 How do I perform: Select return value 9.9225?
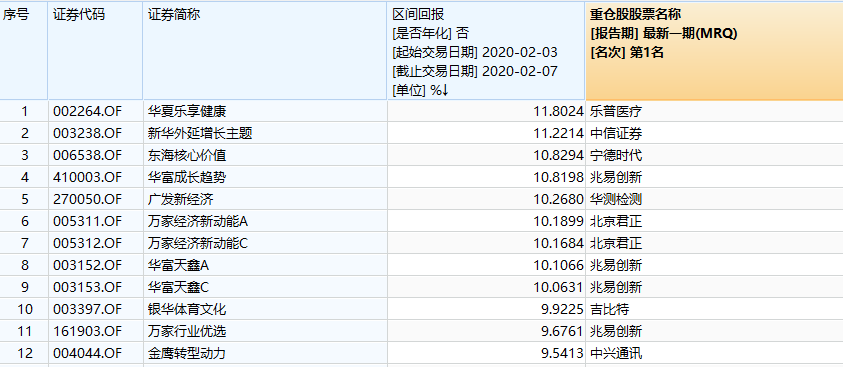click(x=562, y=310)
